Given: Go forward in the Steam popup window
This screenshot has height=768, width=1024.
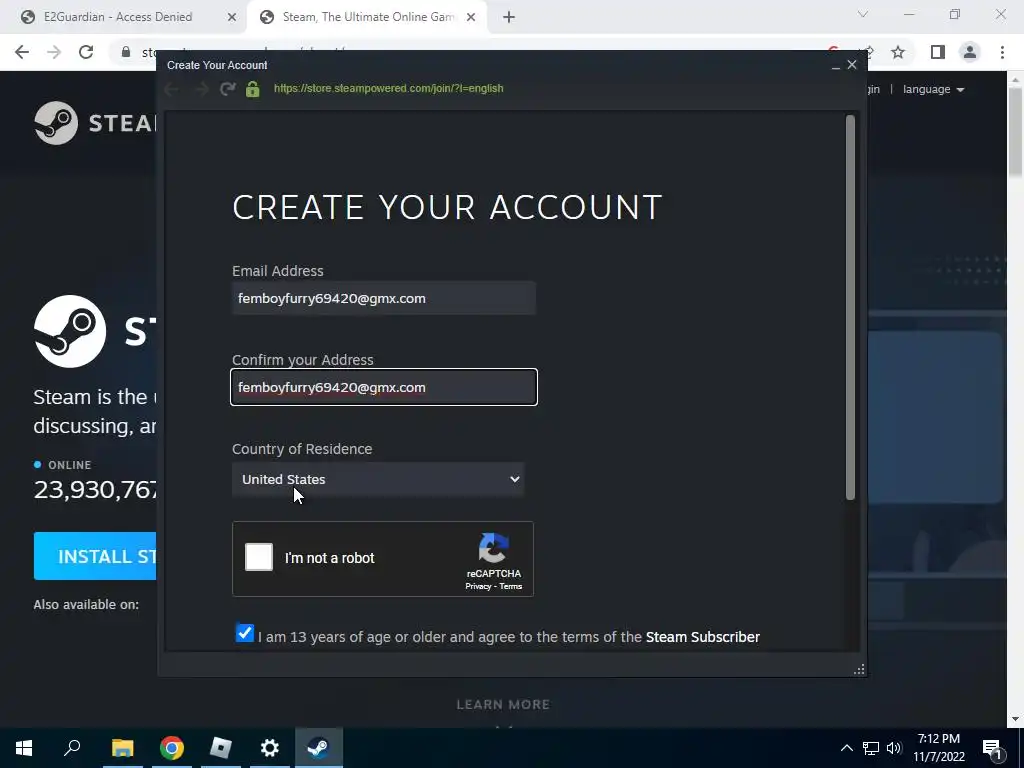Looking at the screenshot, I should (x=201, y=89).
